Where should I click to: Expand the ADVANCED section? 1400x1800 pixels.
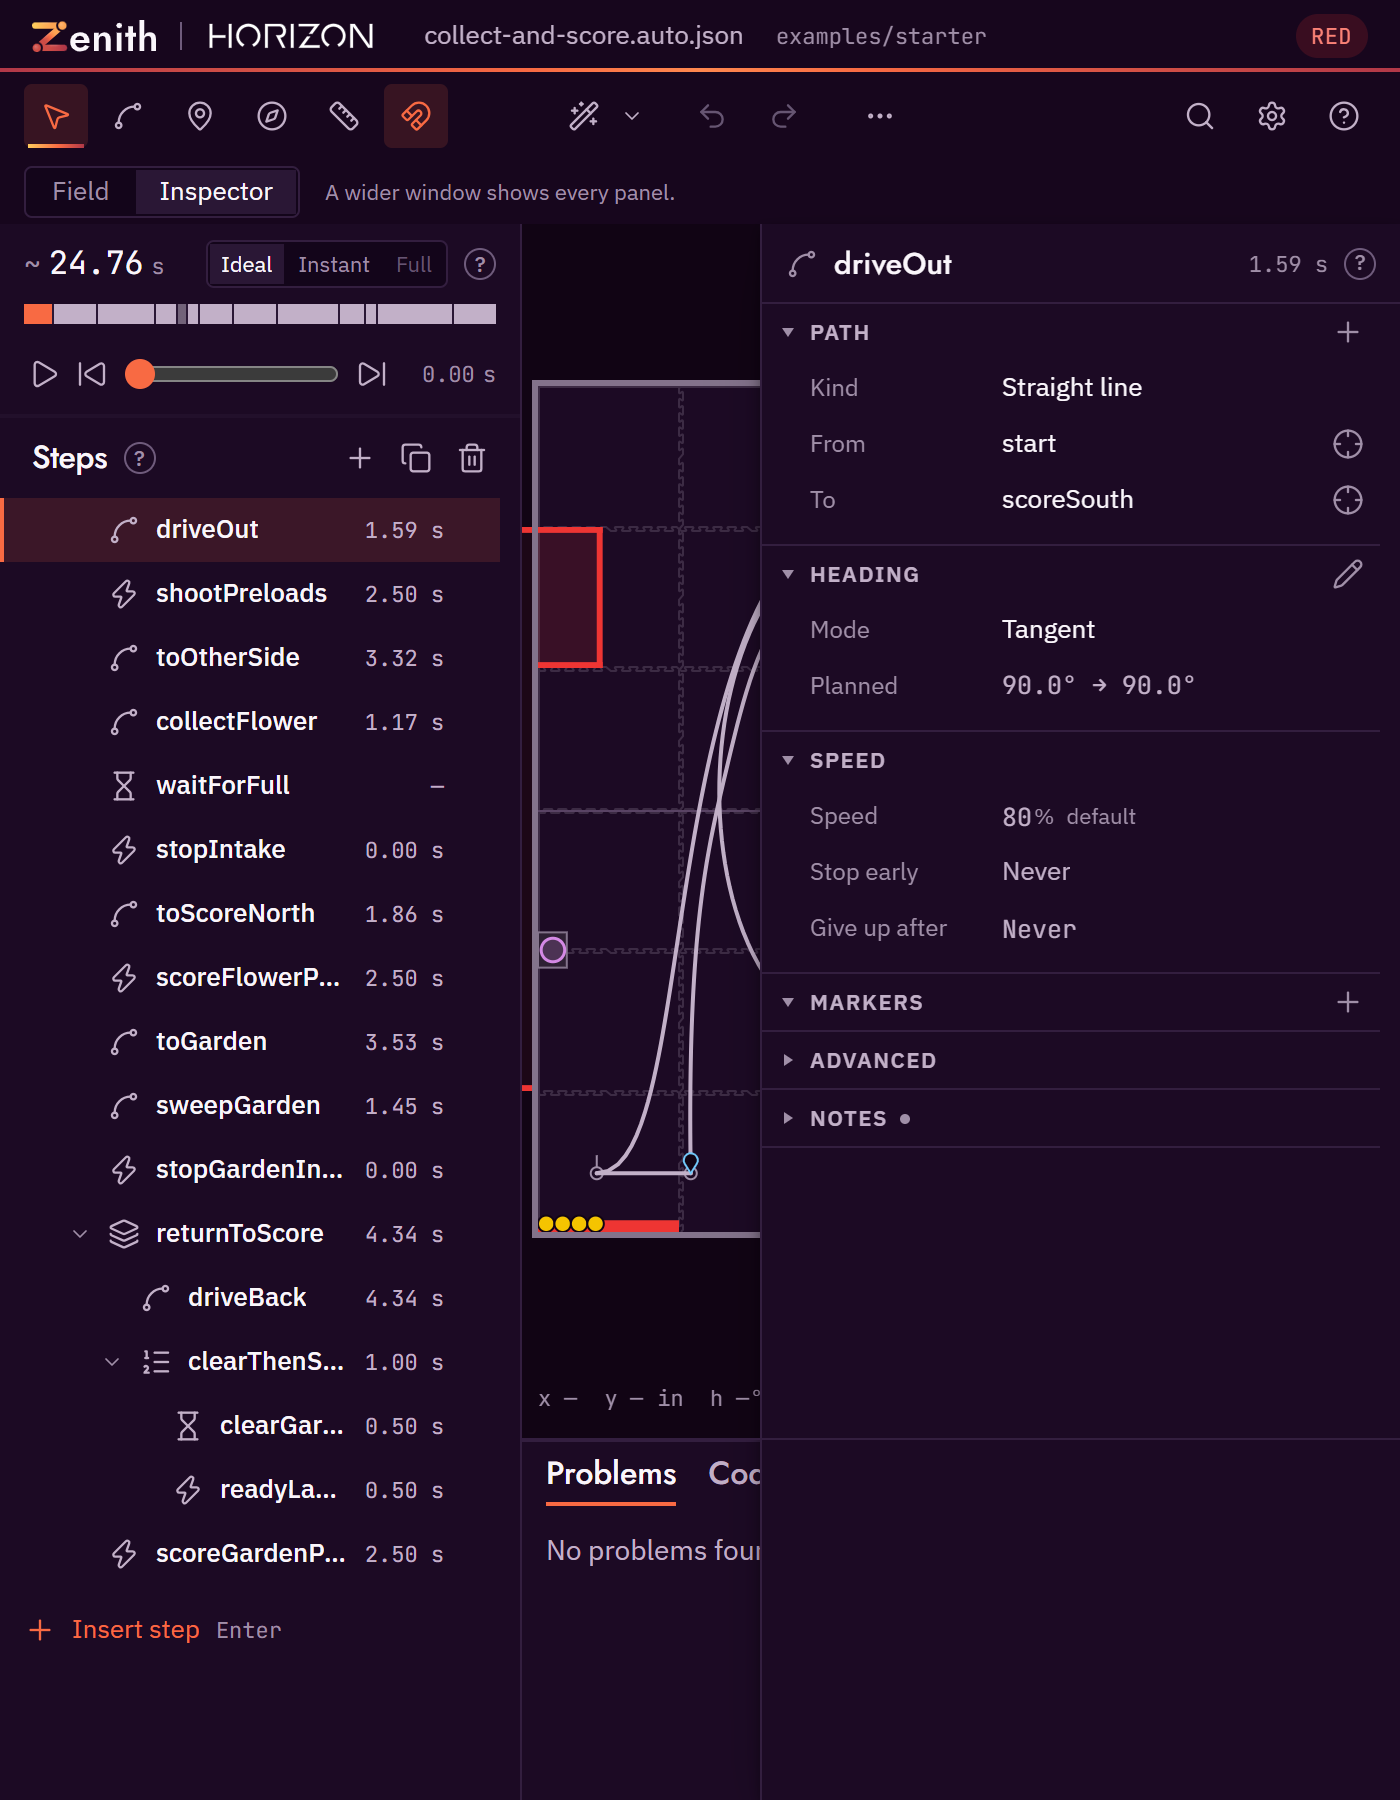coord(788,1060)
